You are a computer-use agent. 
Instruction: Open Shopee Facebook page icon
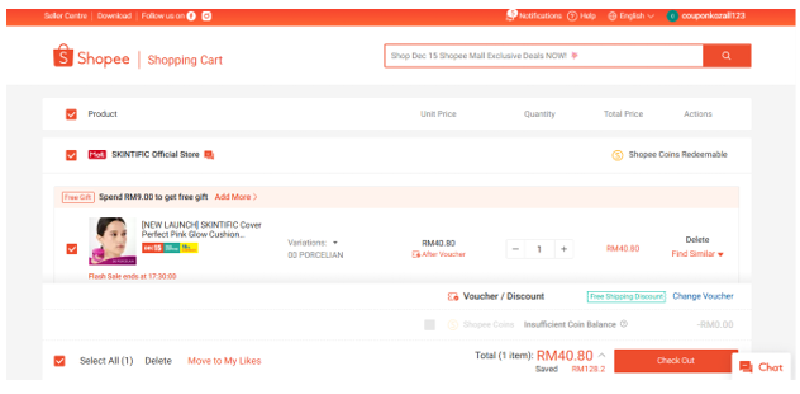pos(191,16)
